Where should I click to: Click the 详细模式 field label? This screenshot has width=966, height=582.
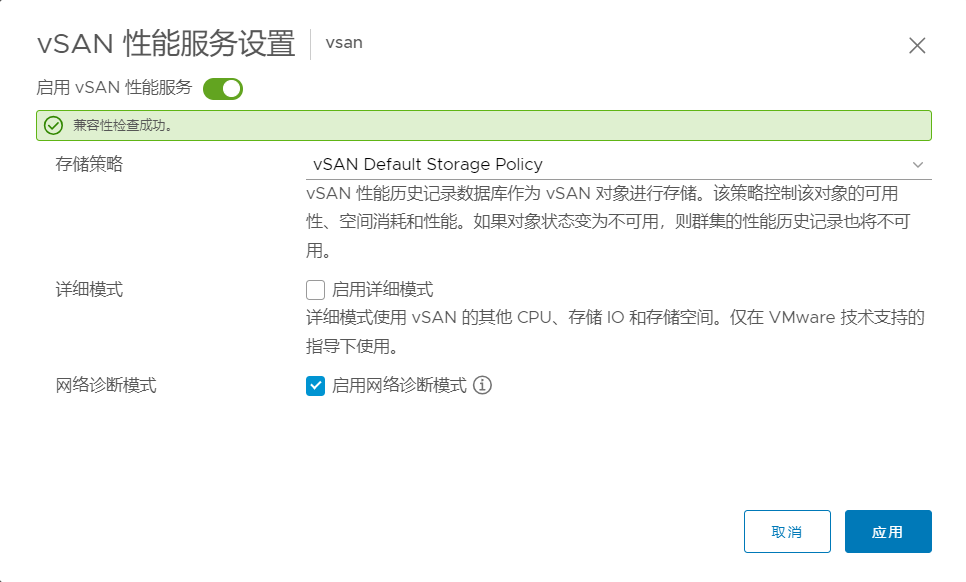(x=89, y=289)
